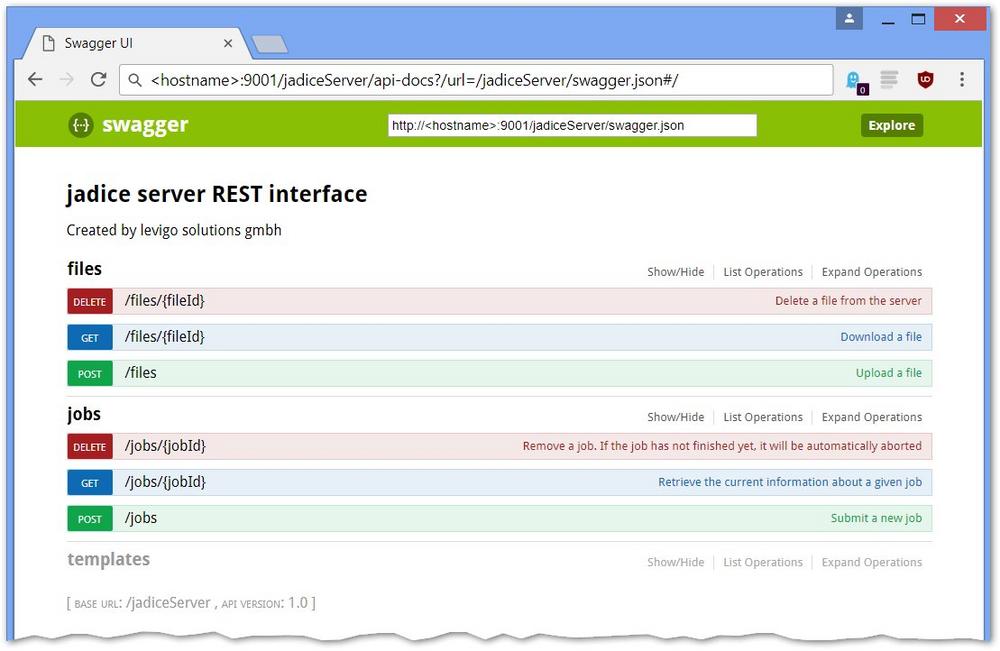Click 'Delete a file from the server' description
This screenshot has height=651, width=1000.
848,301
